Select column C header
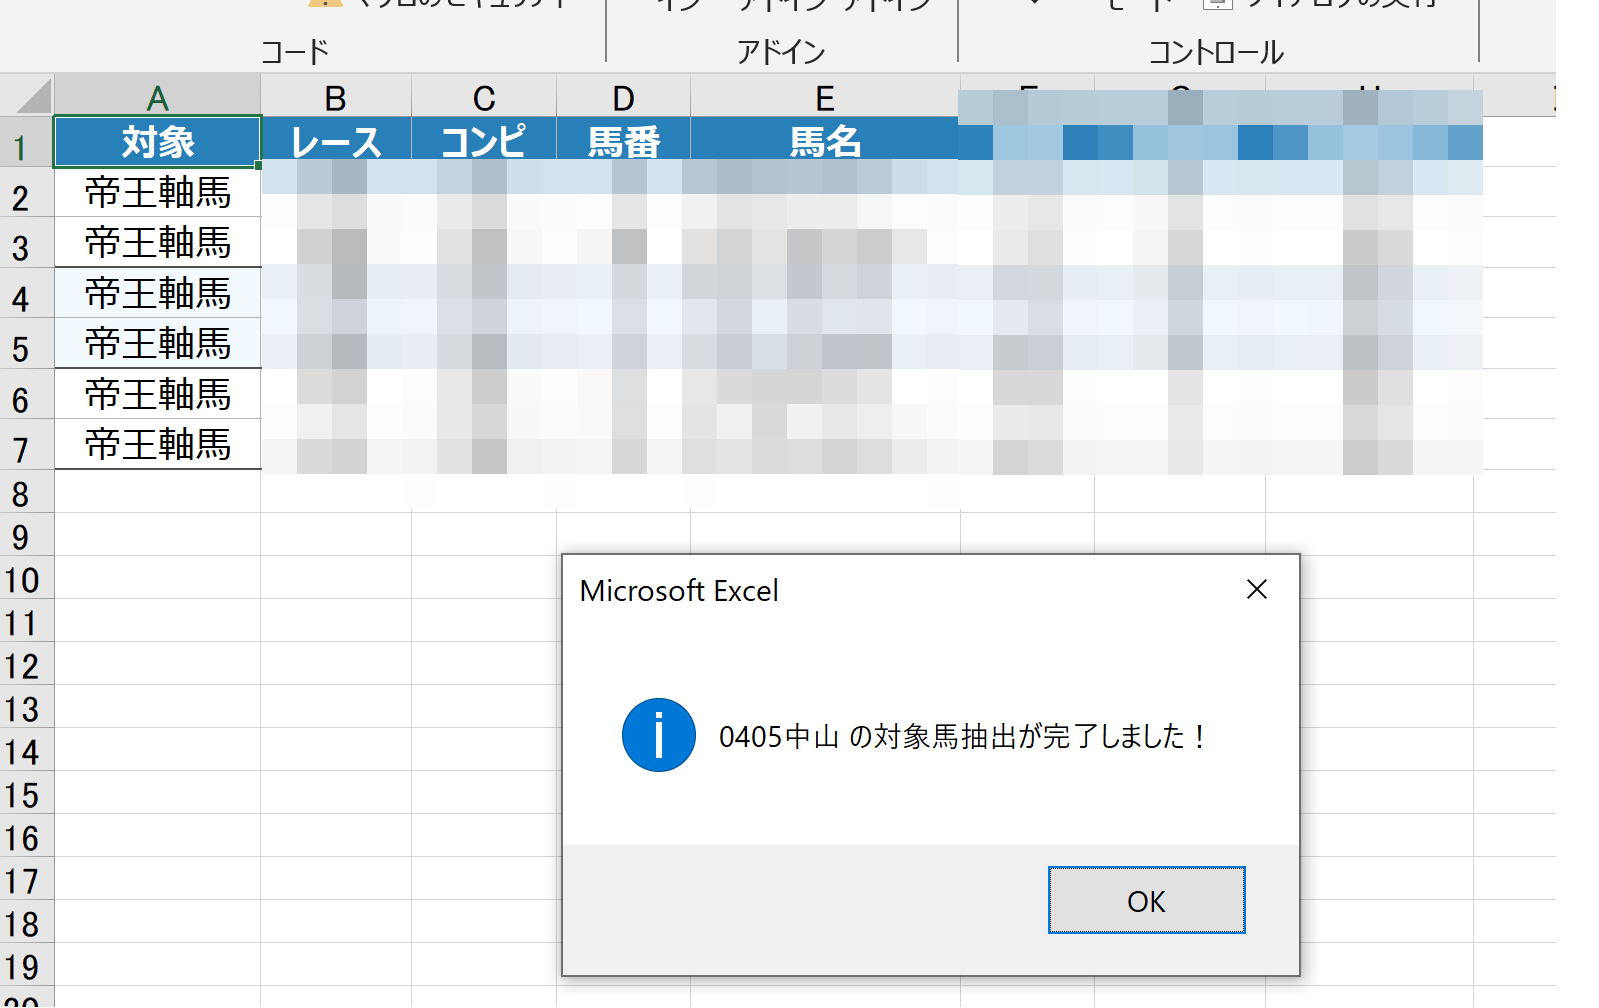Image resolution: width=1599 pixels, height=1008 pixels. [x=484, y=98]
